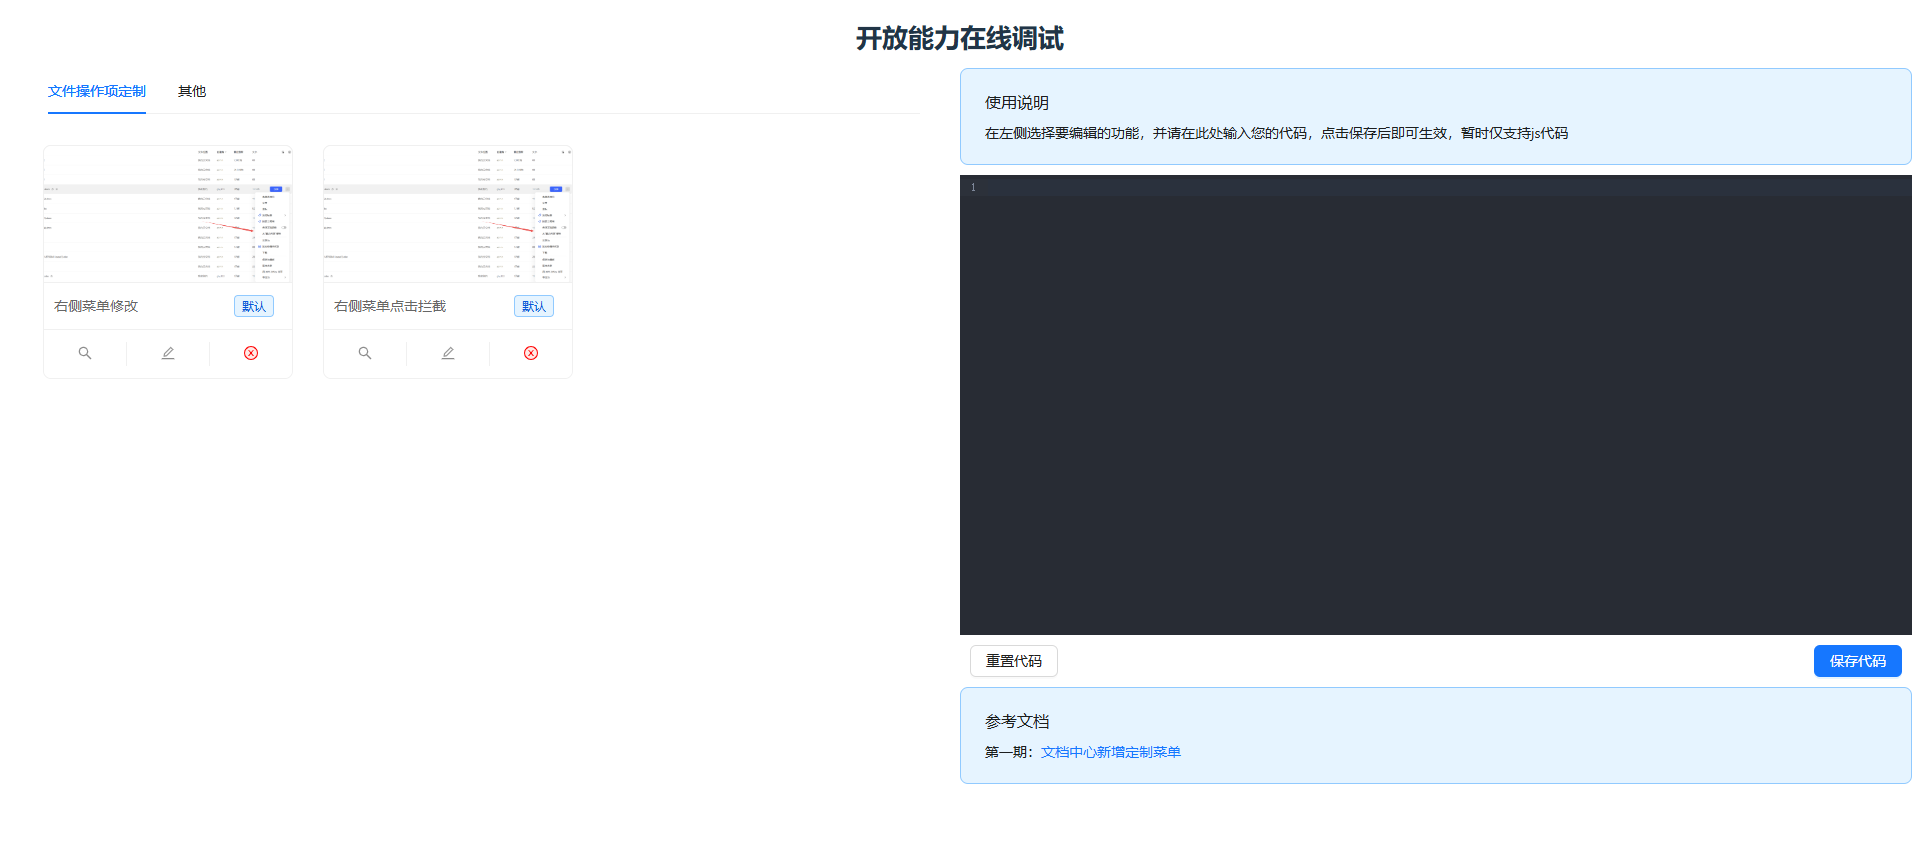Click the 默认 tag on 右侧菜单点击拦截
This screenshot has width=1920, height=848.
pyautogui.click(x=534, y=306)
